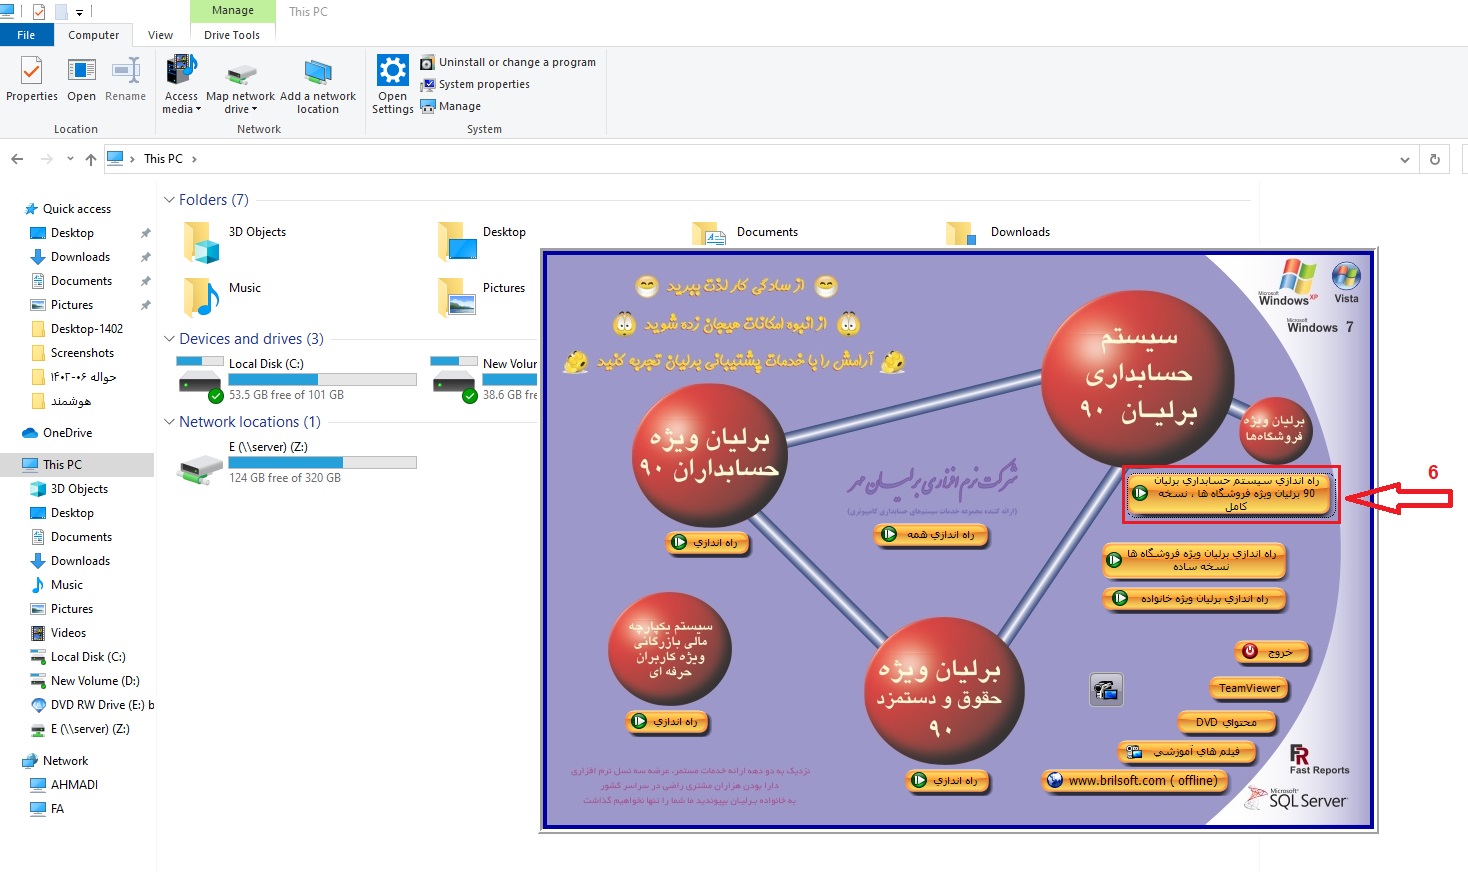The height and width of the screenshot is (872, 1468).
Task: Collapse the Folders (7) group
Action: (x=170, y=200)
